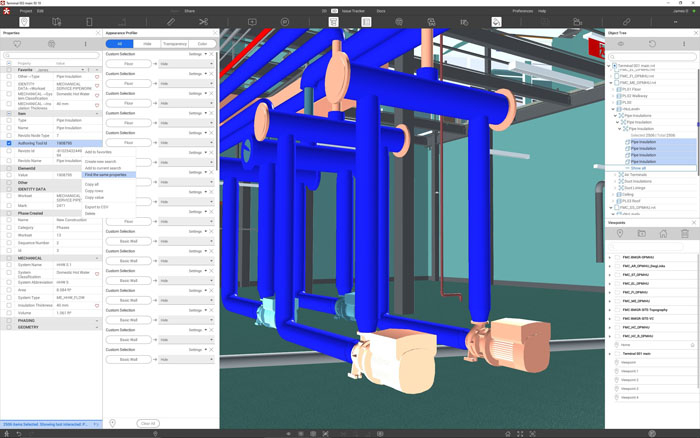Image resolution: width=700 pixels, height=438 pixels.
Task: Check the Revizto Name property checkbox
Action: pos(9,160)
